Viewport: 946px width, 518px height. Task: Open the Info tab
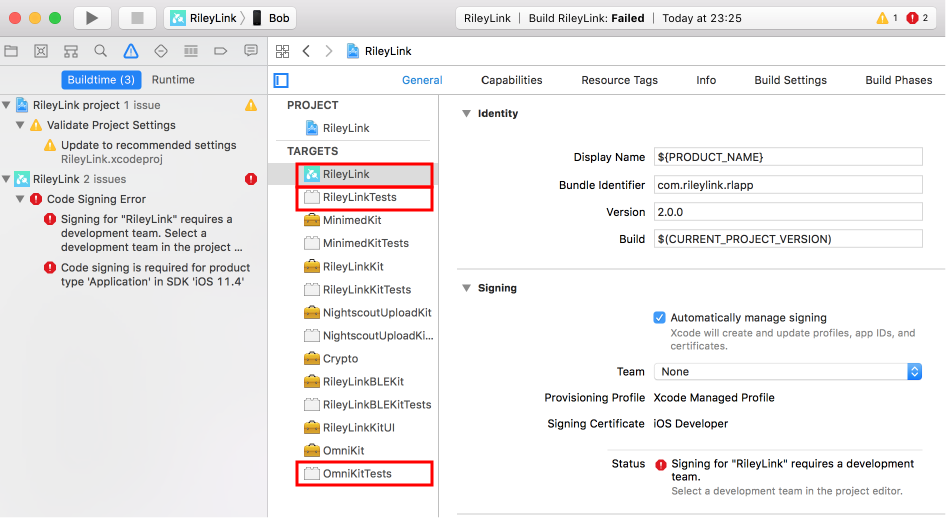pyautogui.click(x=706, y=80)
